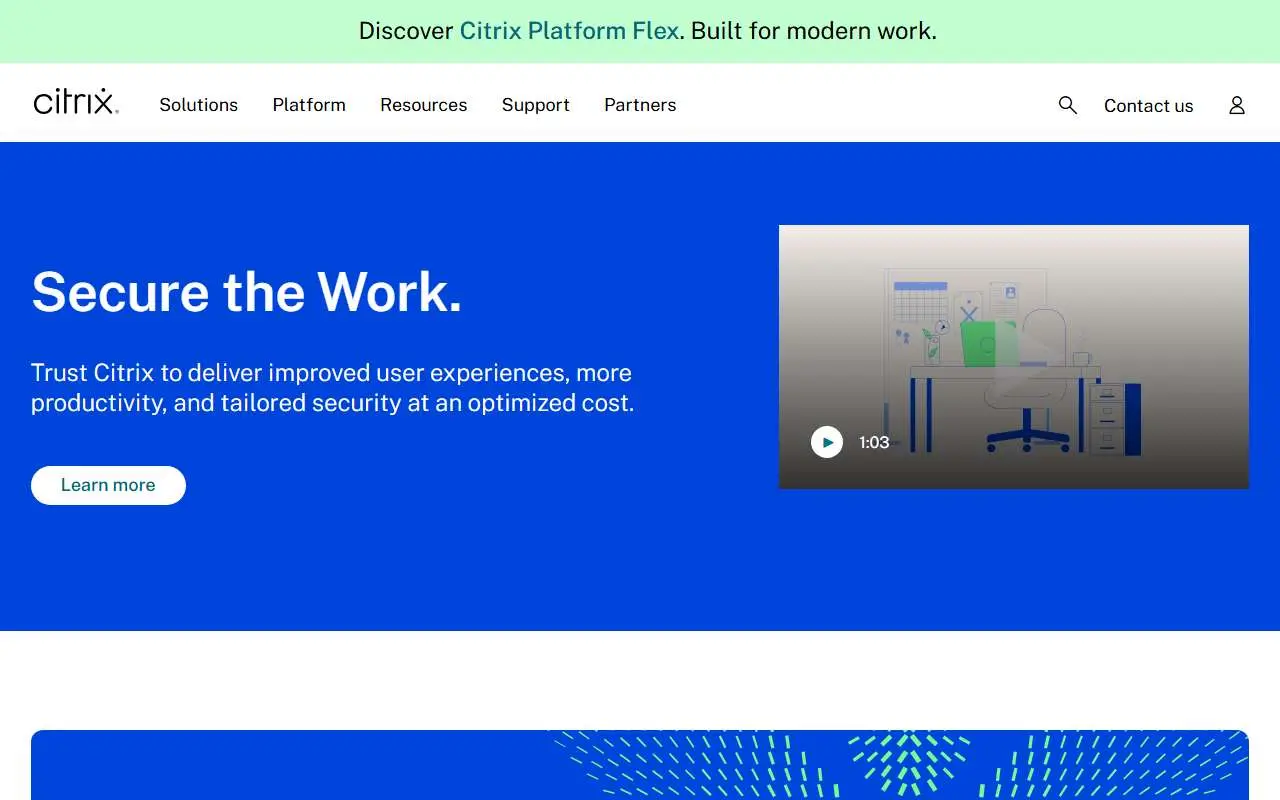Image resolution: width=1280 pixels, height=800 pixels.
Task: Go to Contact us
Action: click(1149, 106)
